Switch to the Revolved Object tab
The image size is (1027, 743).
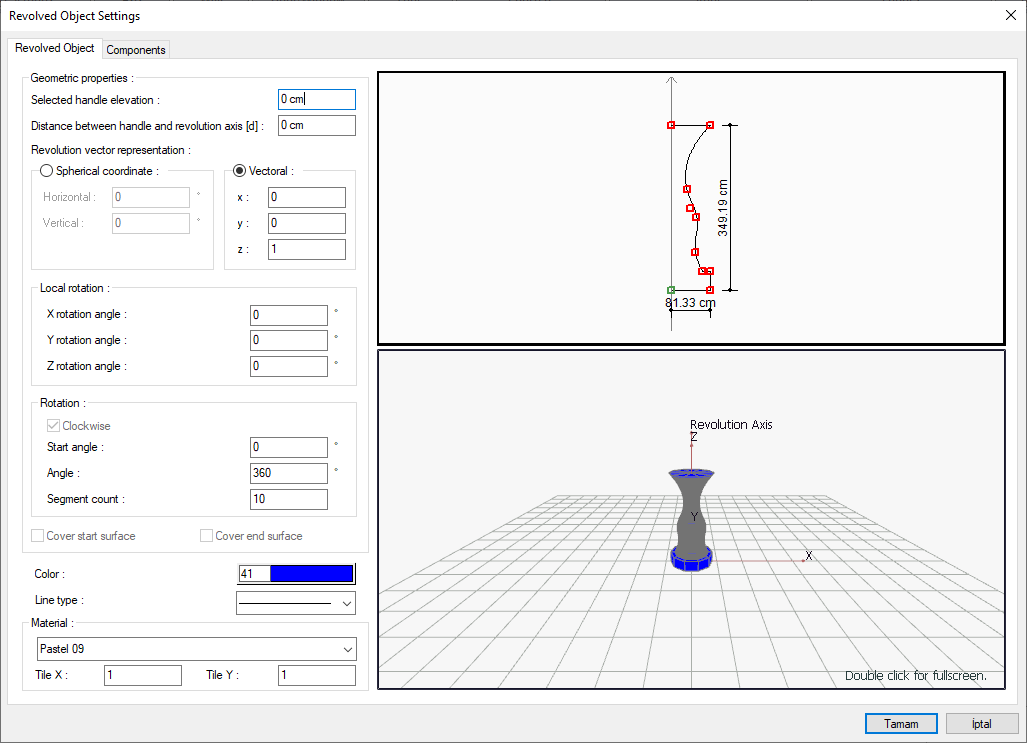(x=55, y=47)
